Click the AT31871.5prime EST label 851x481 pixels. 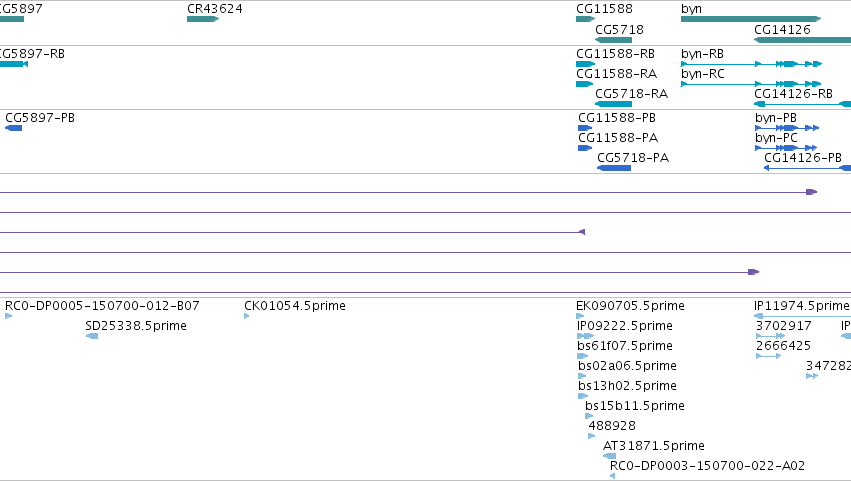click(654, 446)
